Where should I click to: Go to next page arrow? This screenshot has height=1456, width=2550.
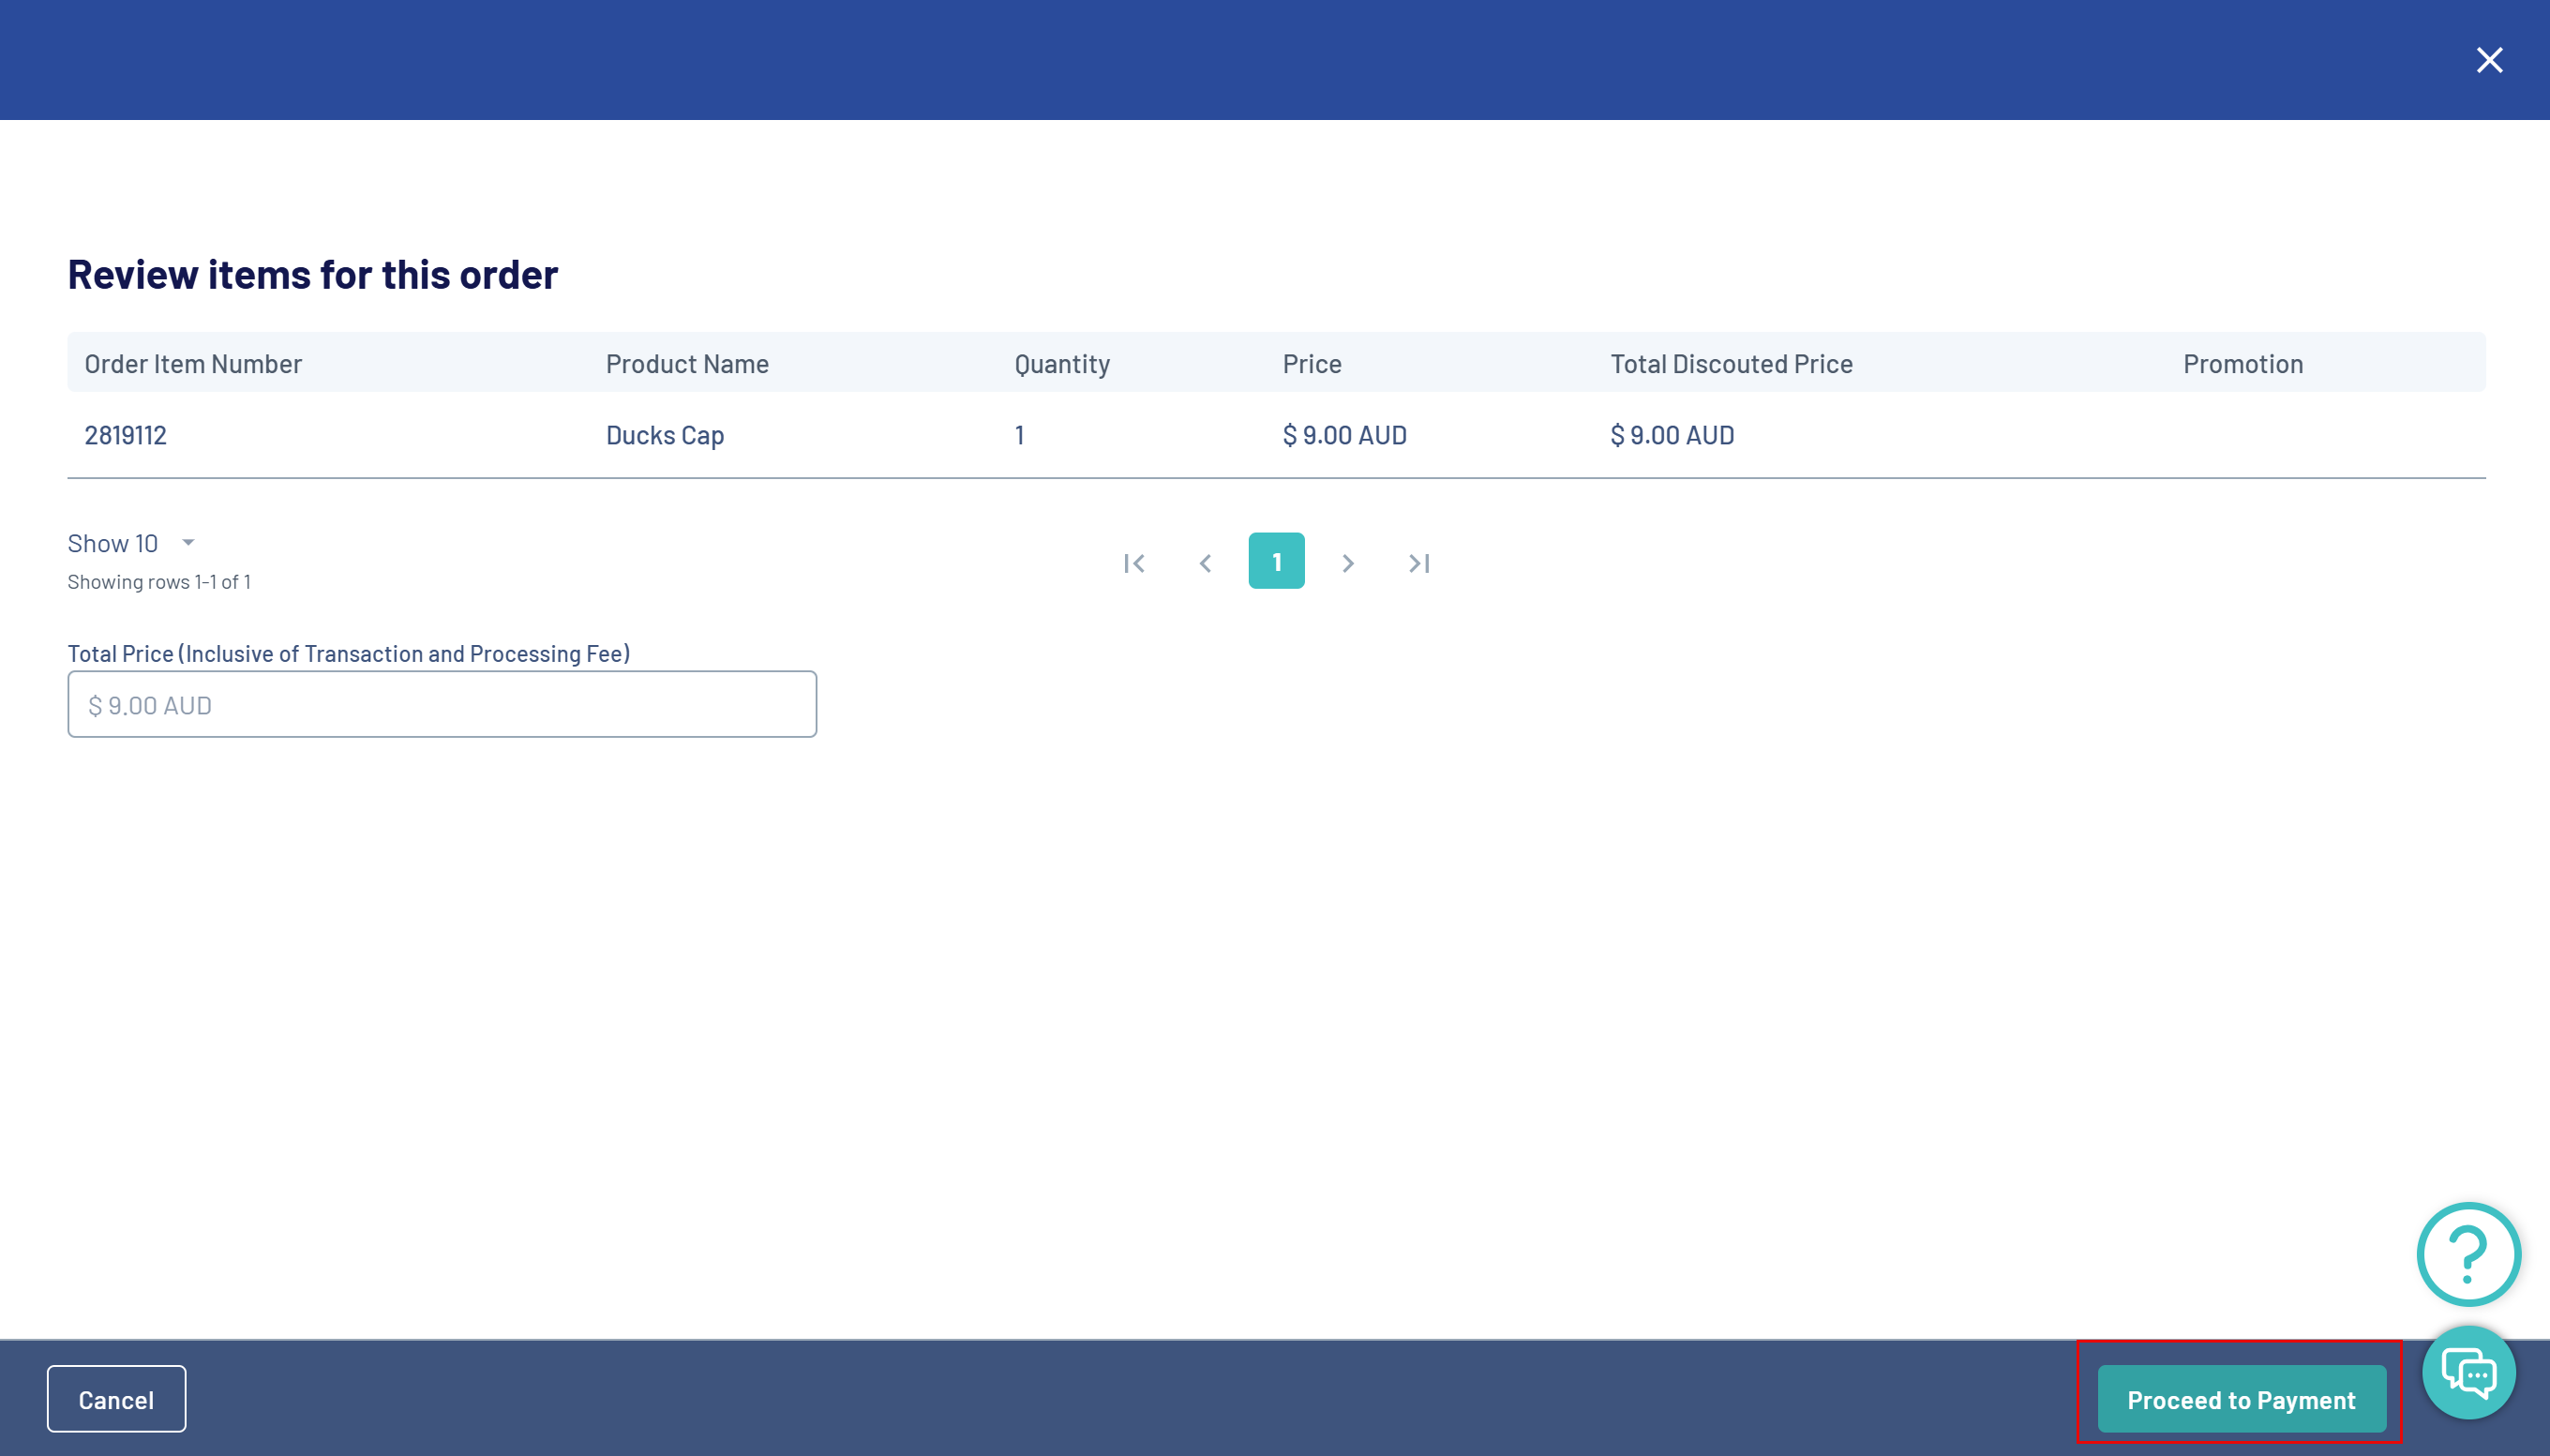pyautogui.click(x=1347, y=563)
